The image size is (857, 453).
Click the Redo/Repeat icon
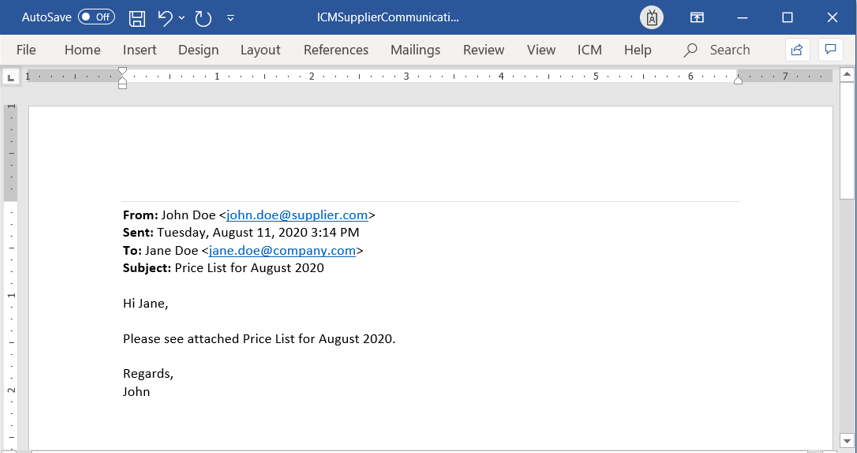tap(204, 18)
